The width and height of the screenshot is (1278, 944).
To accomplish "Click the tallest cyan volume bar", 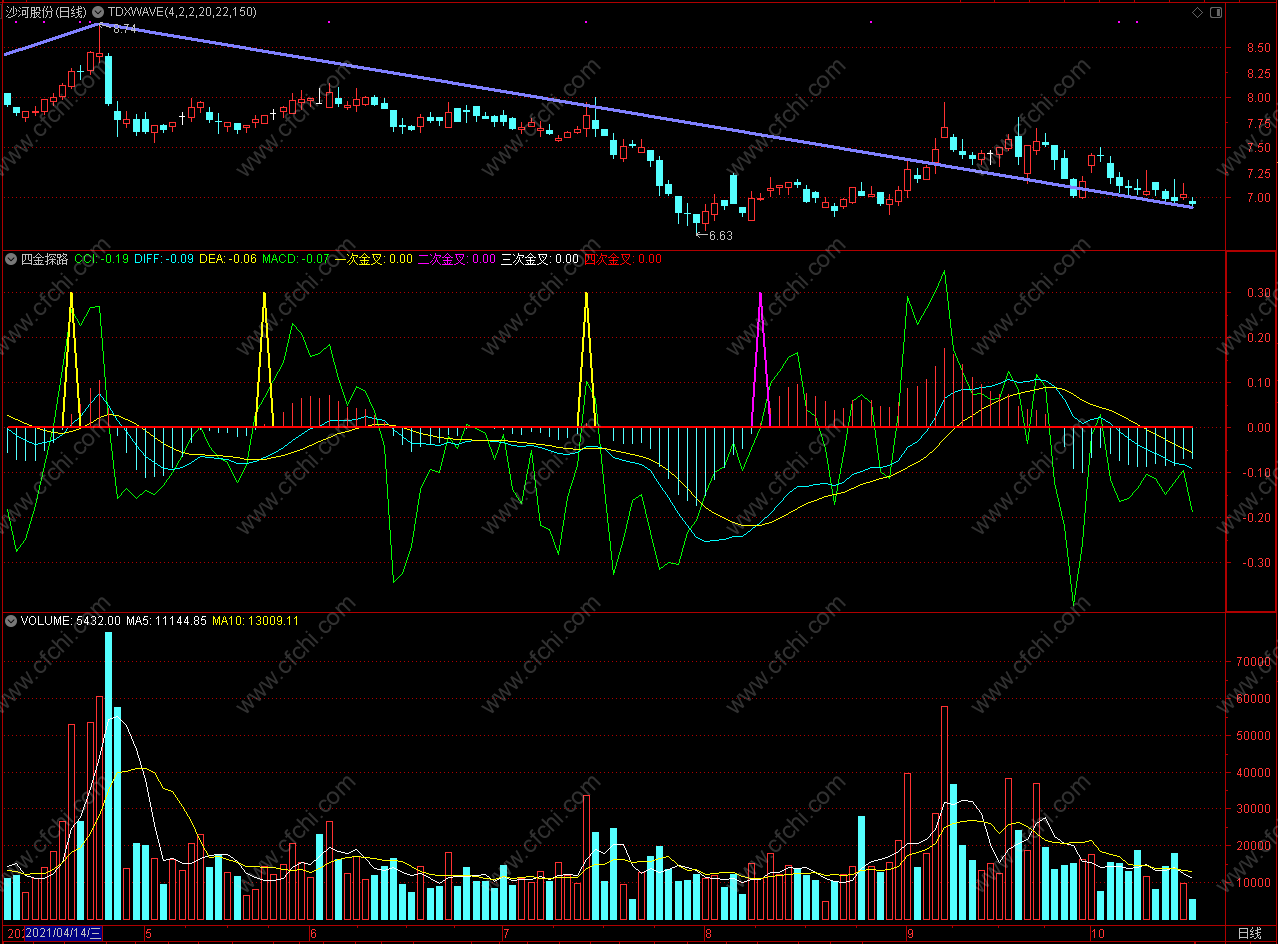I will (108, 776).
